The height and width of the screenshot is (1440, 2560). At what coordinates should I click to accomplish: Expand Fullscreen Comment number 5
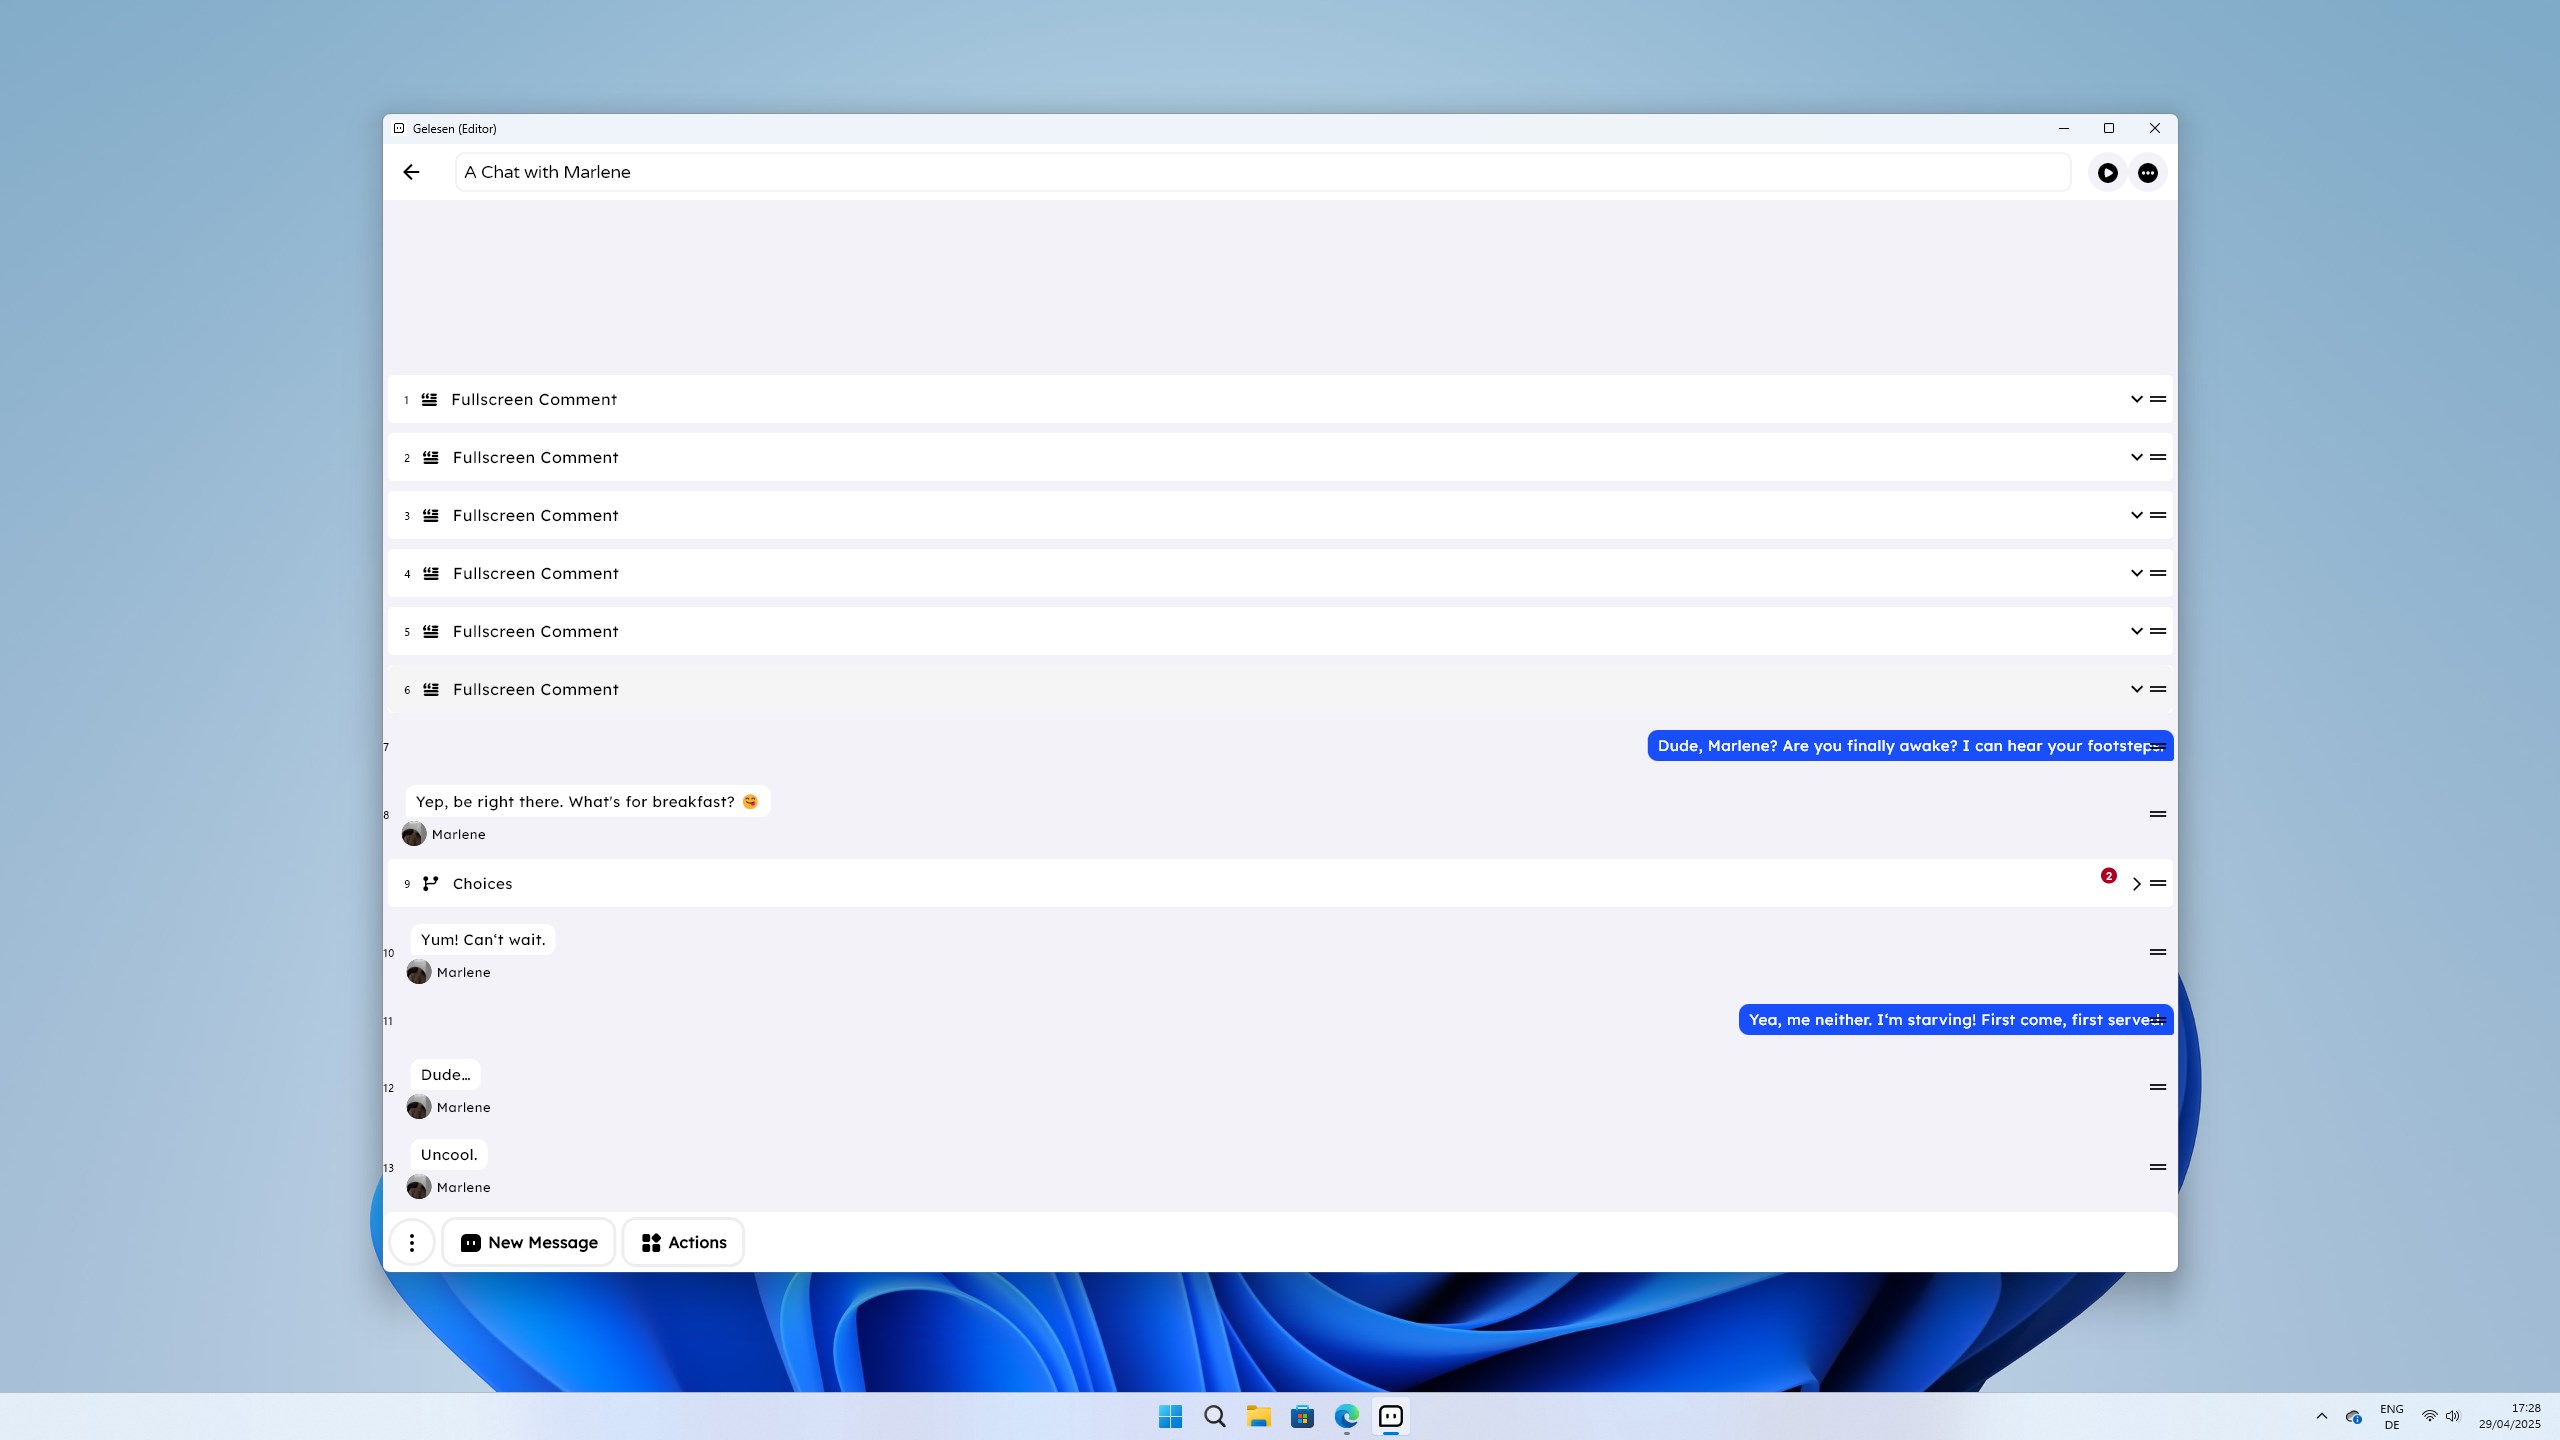2136,631
